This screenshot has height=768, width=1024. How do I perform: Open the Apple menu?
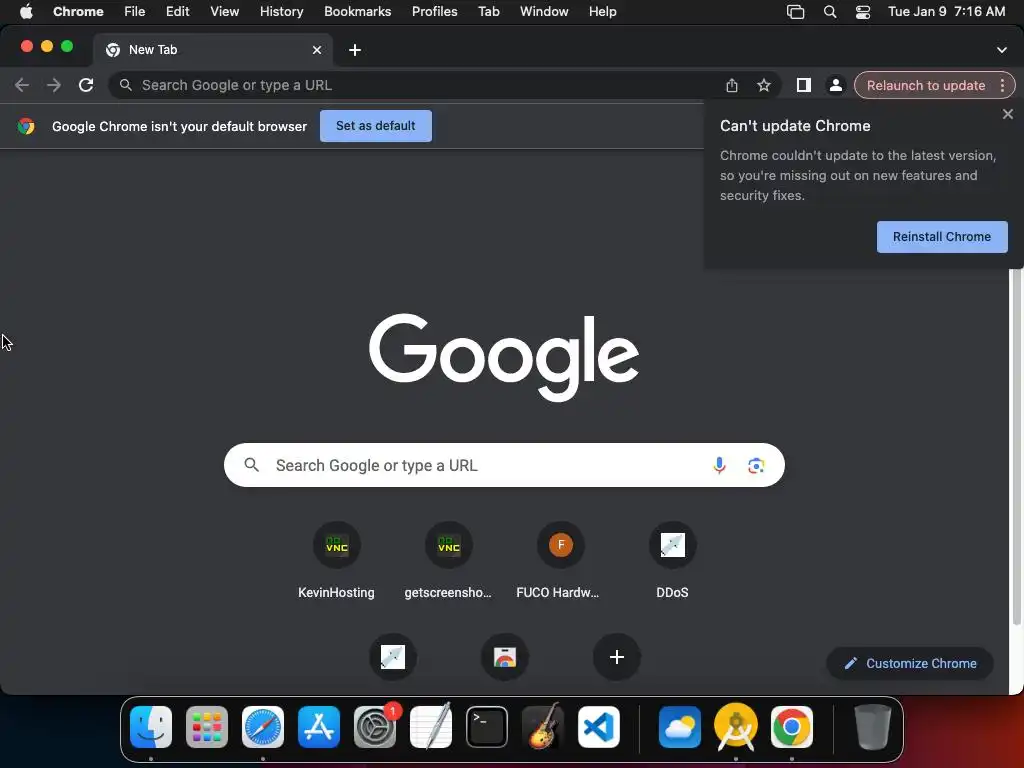pos(26,12)
